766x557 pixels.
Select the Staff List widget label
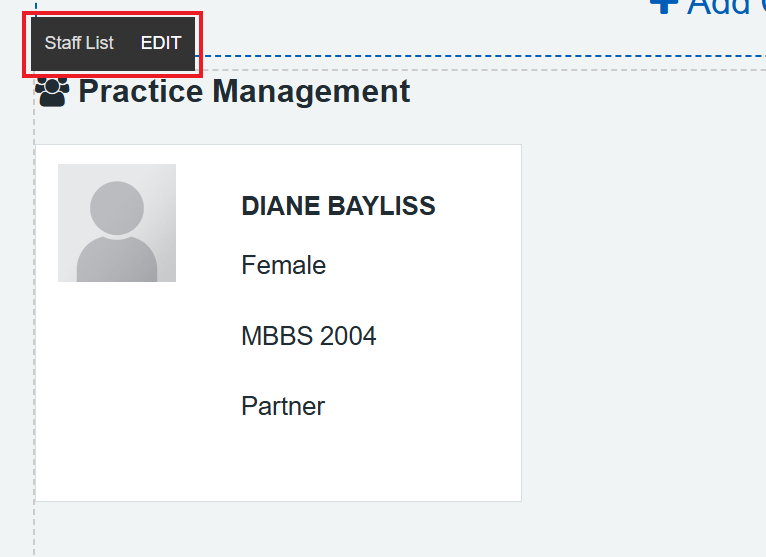79,43
